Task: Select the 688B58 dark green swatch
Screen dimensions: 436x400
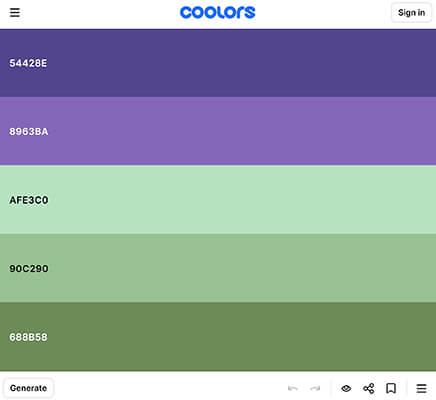Action: point(218,337)
